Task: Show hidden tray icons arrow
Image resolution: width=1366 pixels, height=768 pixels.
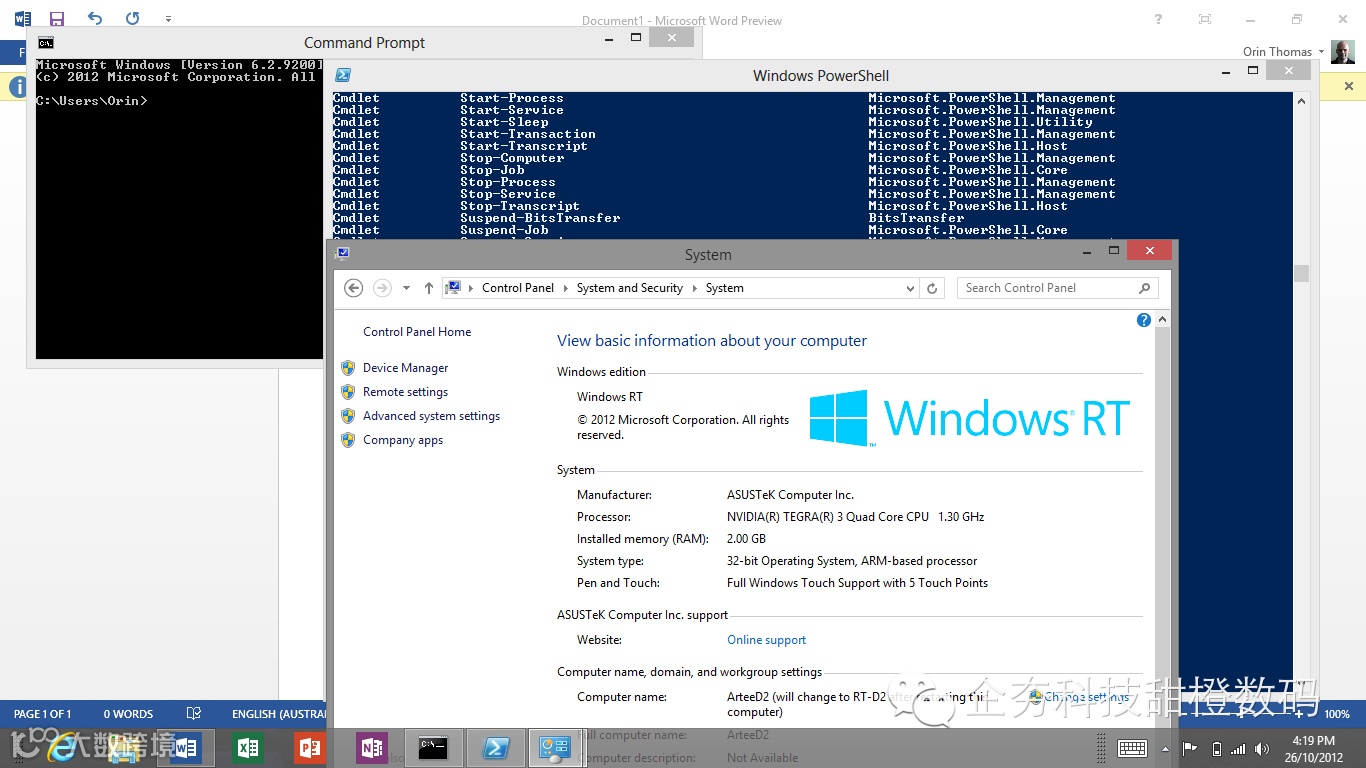Action: click(x=1165, y=748)
